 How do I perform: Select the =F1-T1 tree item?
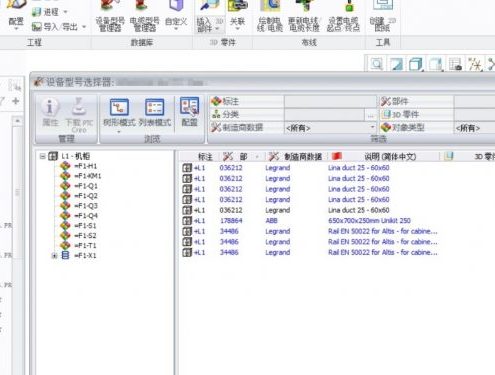[x=85, y=245]
